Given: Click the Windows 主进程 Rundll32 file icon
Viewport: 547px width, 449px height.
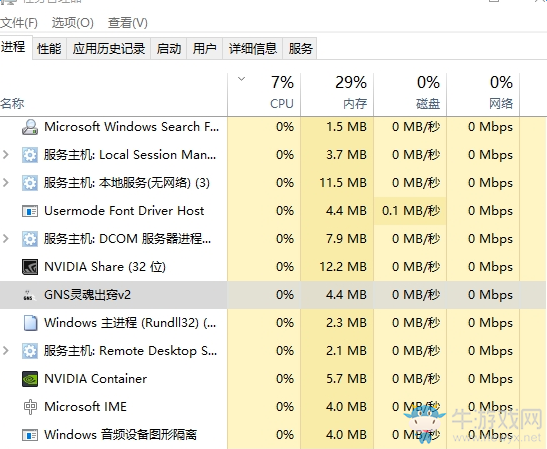Looking at the screenshot, I should [x=30, y=323].
